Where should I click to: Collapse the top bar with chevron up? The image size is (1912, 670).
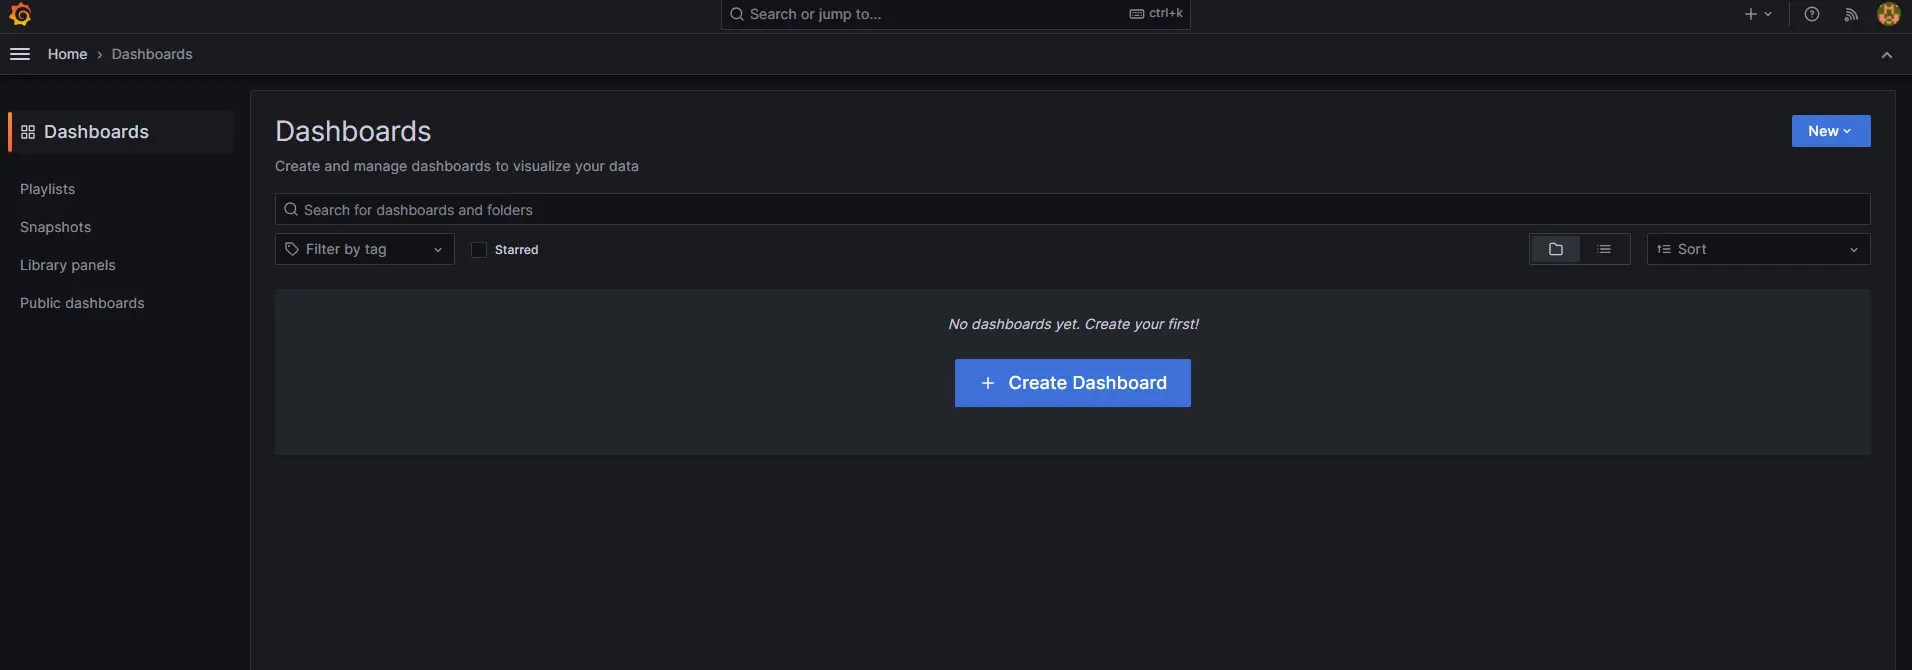click(x=1886, y=55)
